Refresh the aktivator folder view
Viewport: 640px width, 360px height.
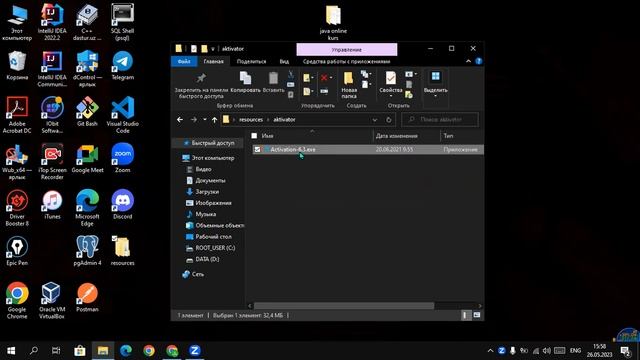[x=389, y=120]
